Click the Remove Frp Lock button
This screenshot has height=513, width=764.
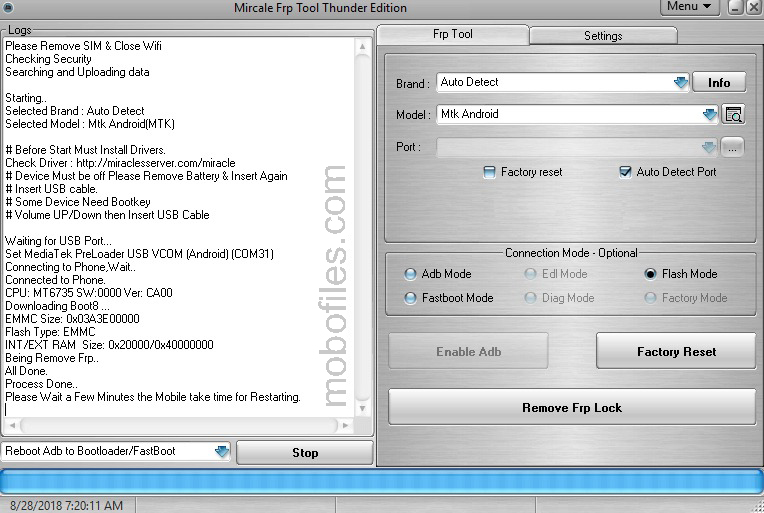572,407
